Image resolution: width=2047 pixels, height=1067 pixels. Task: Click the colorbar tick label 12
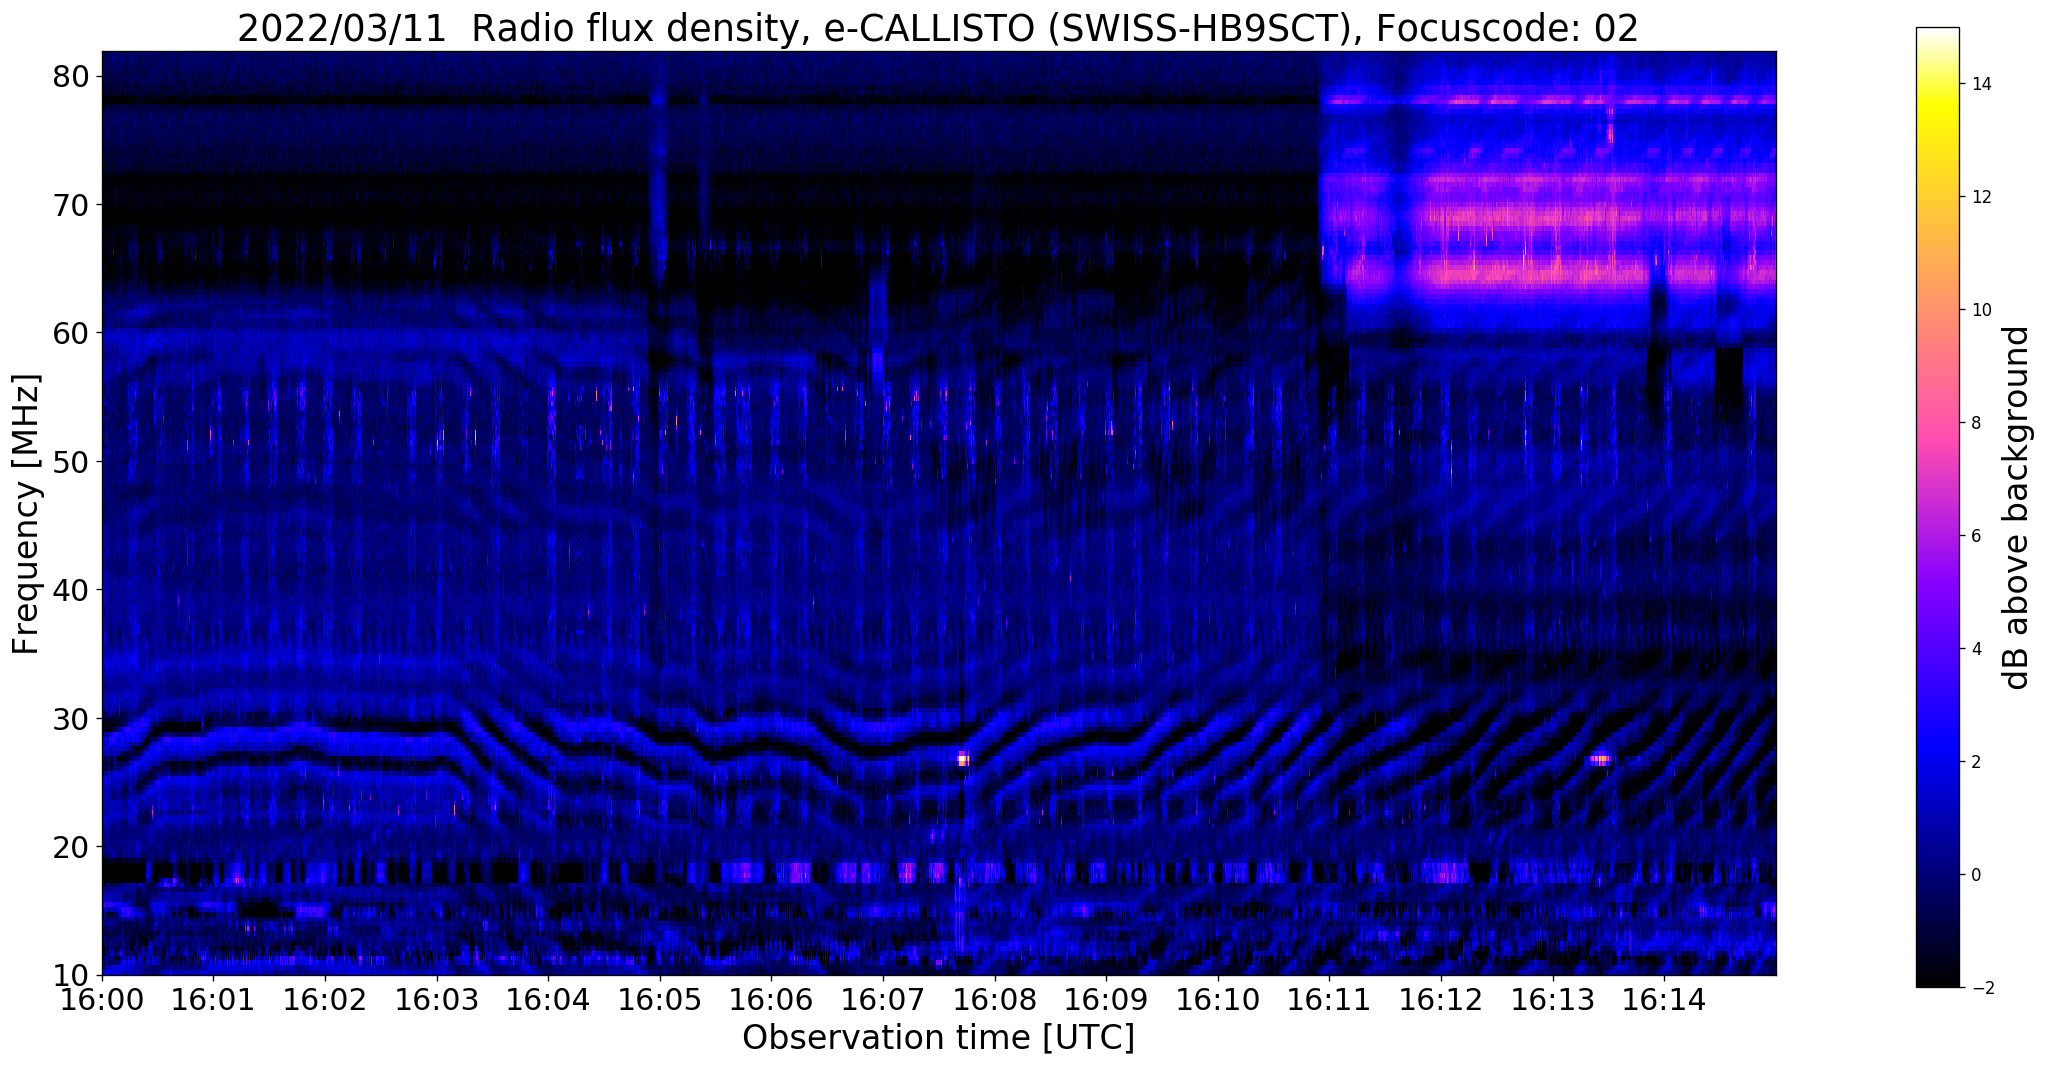click(1980, 198)
